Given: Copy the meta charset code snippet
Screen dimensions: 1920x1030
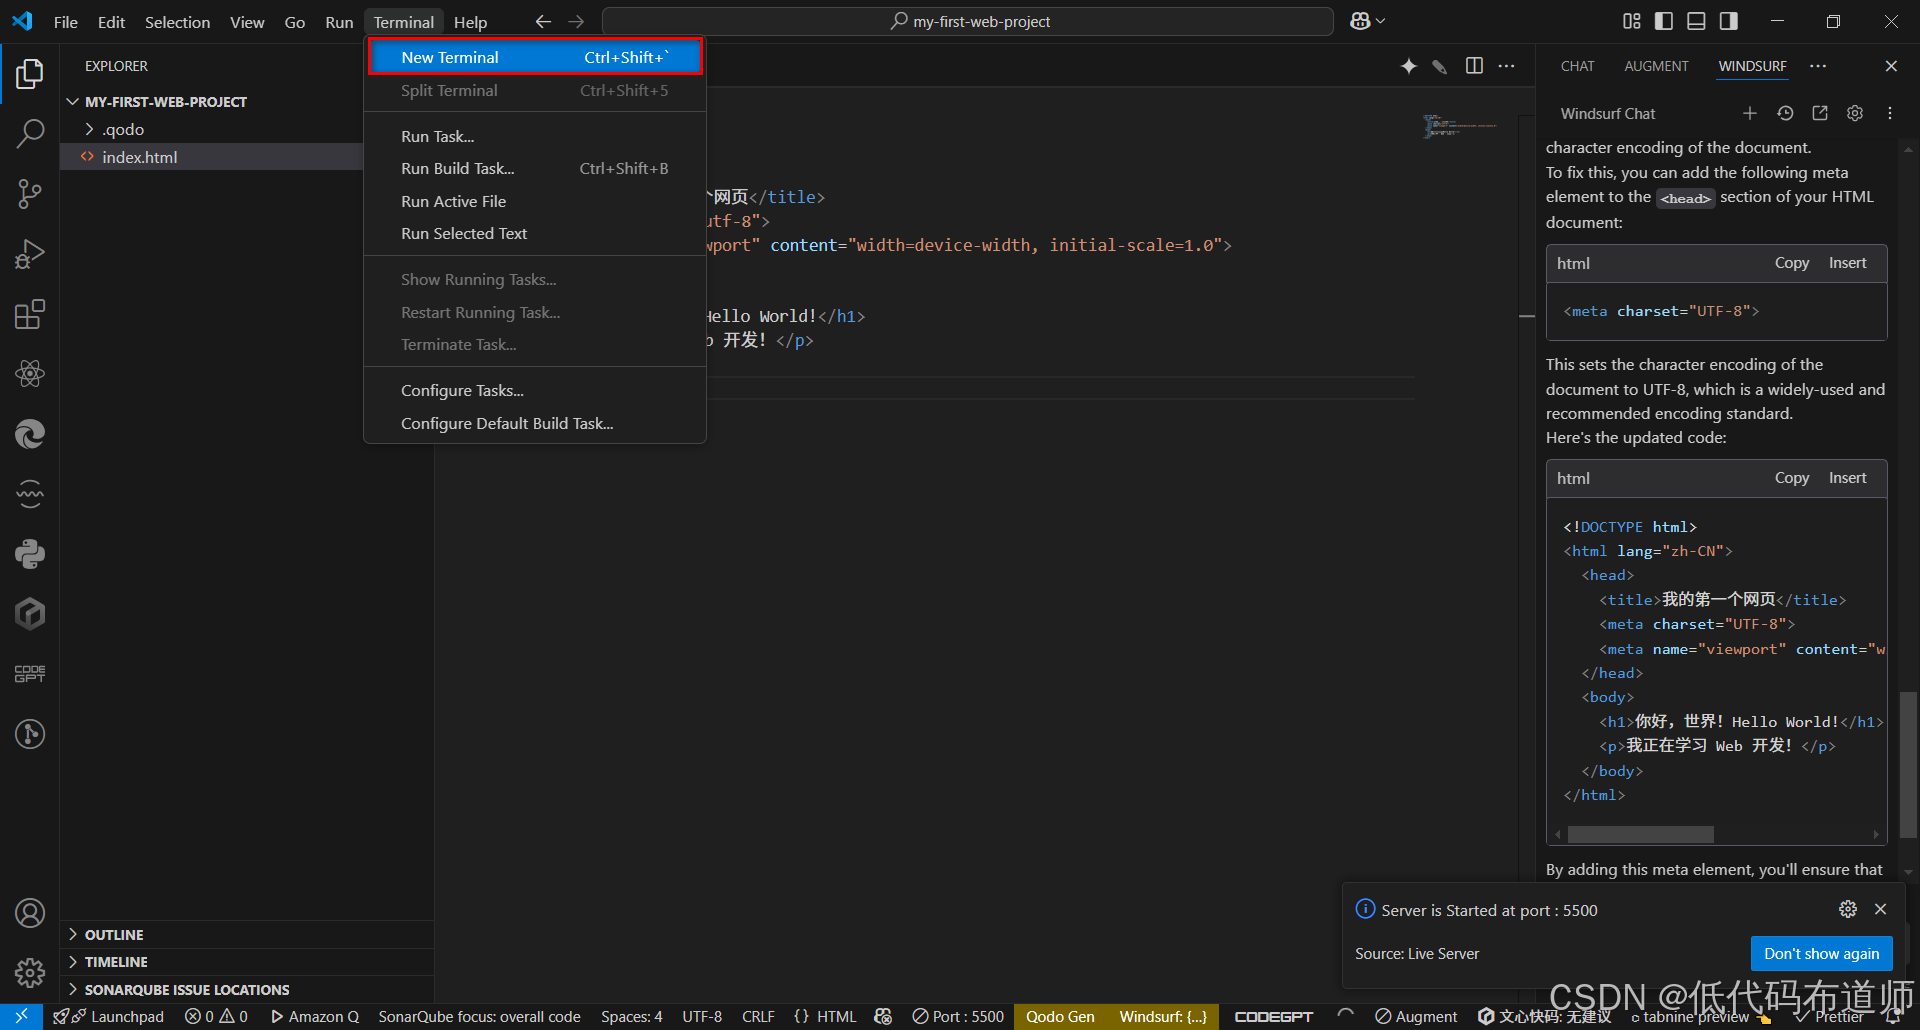Looking at the screenshot, I should pyautogui.click(x=1791, y=262).
